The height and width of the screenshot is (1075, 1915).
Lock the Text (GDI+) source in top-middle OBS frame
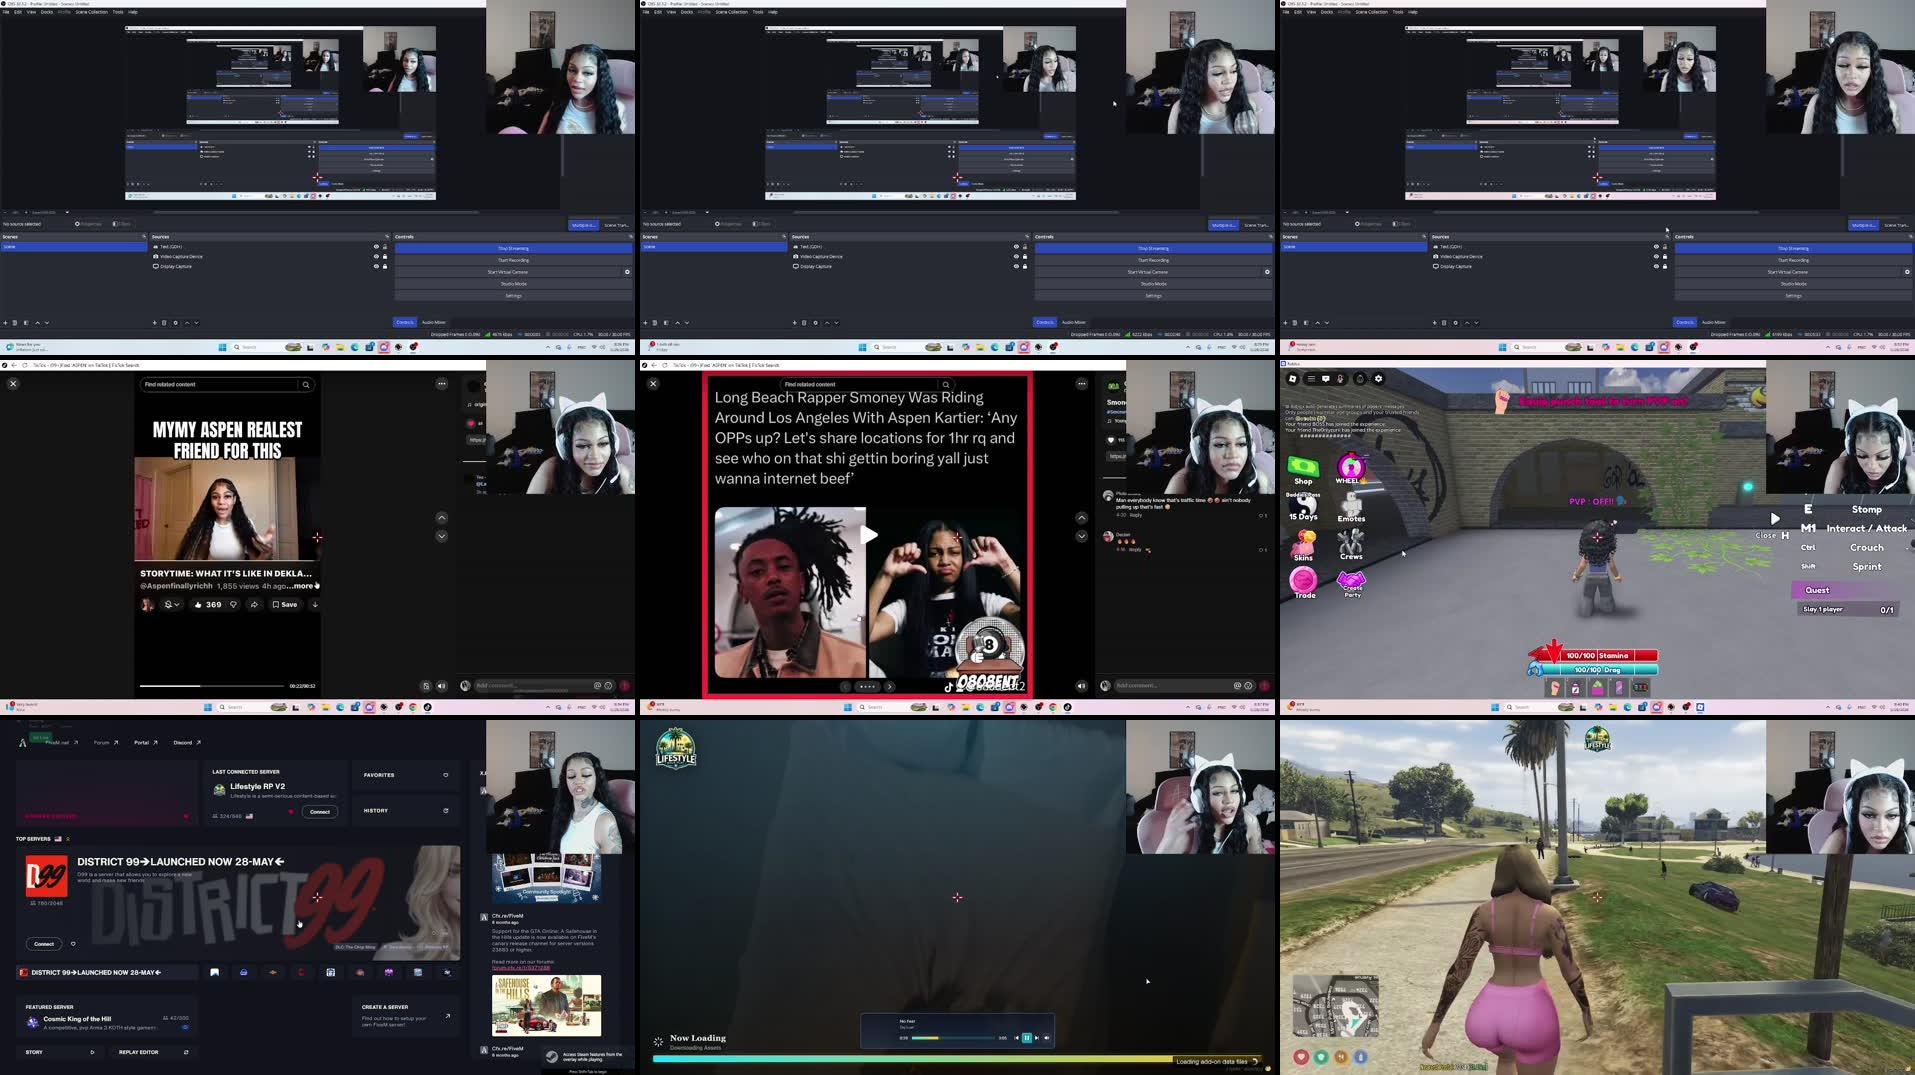(x=1025, y=247)
